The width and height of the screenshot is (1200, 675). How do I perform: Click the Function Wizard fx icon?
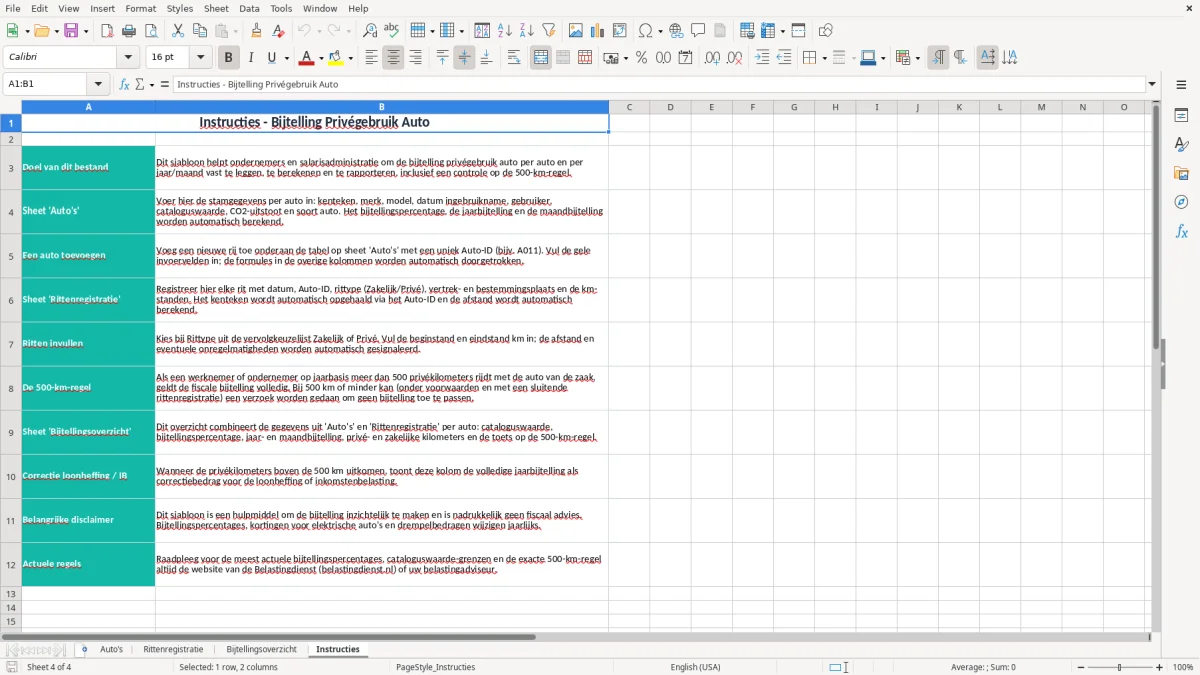point(124,84)
